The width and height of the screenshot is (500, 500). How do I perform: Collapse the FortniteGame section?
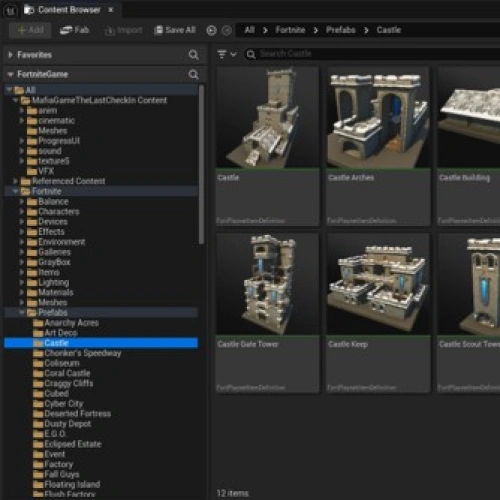(10, 74)
